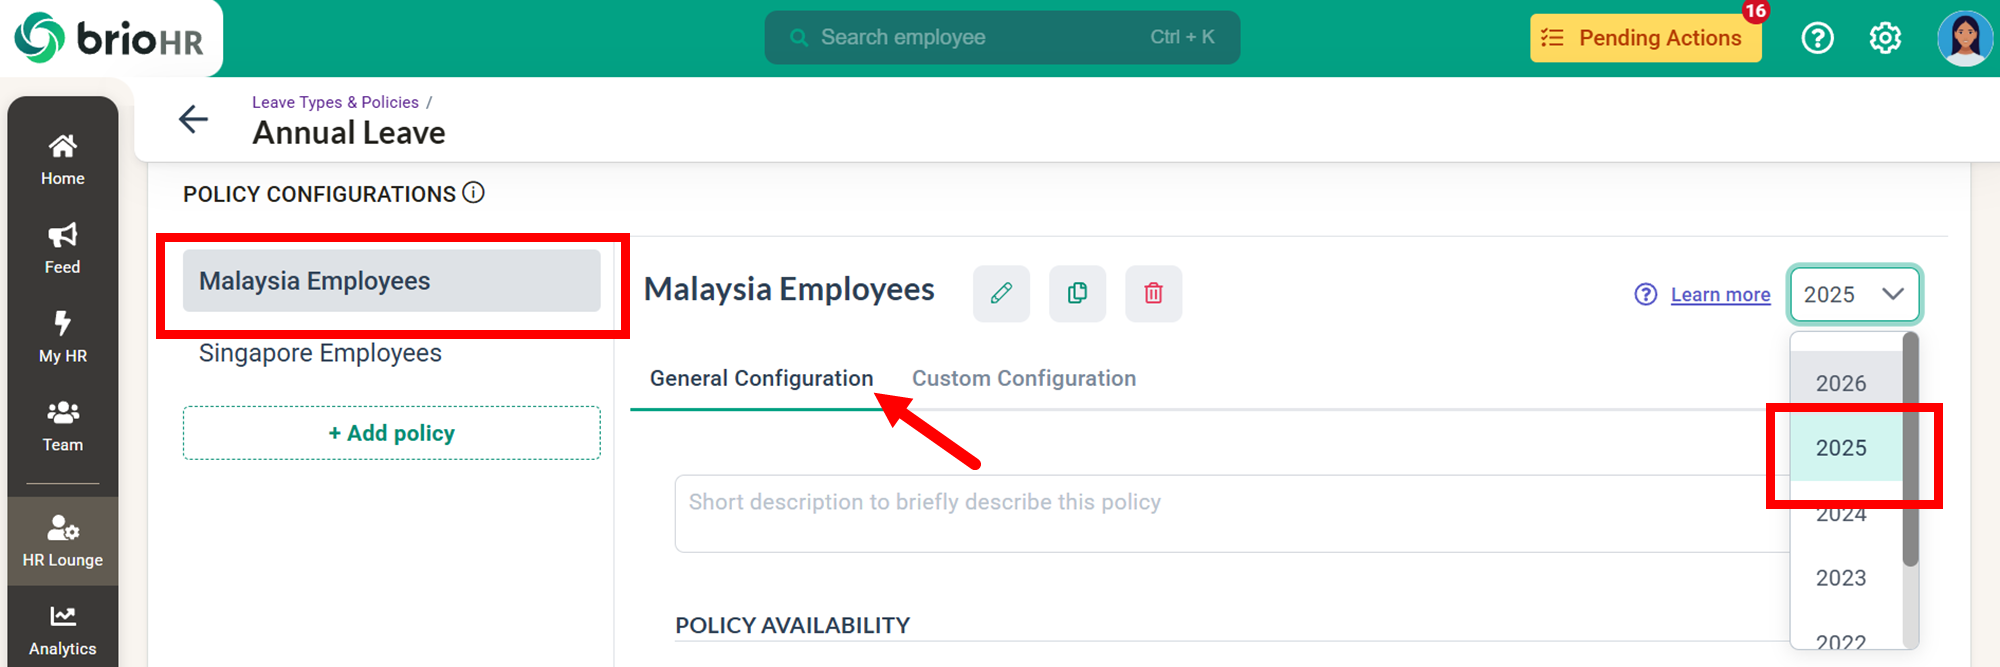Open Analytics in the sidebar
This screenshot has height=667, width=2000.
[x=62, y=630]
